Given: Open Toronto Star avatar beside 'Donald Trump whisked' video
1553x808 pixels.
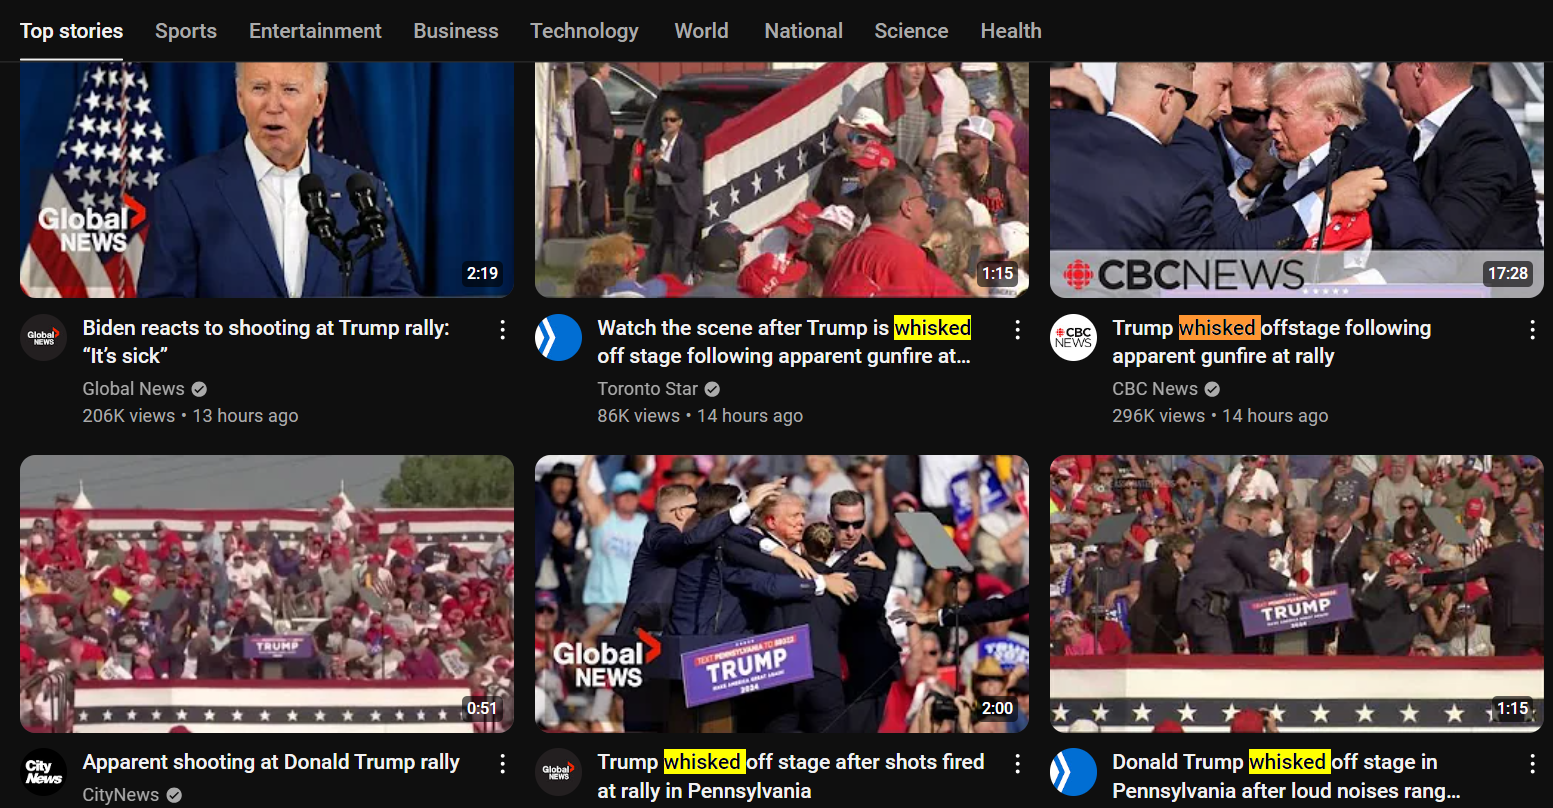Looking at the screenshot, I should (1074, 771).
